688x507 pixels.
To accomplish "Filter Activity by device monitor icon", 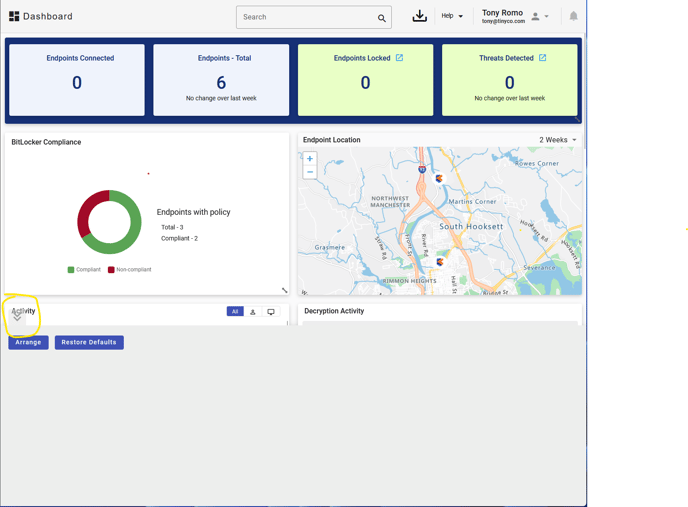I will (x=271, y=312).
